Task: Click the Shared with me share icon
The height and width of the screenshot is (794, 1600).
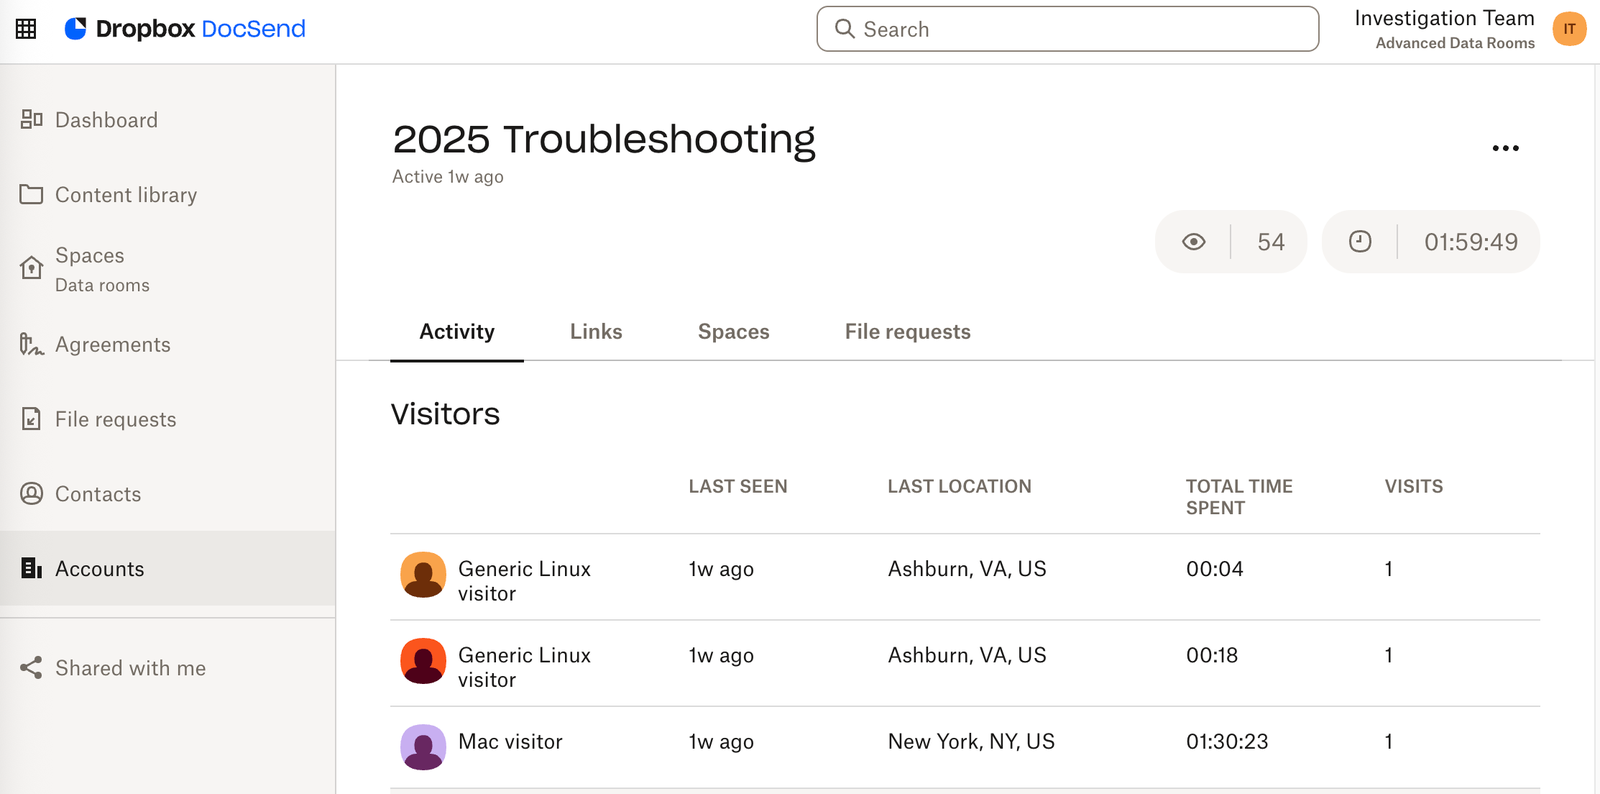Action: (x=31, y=668)
